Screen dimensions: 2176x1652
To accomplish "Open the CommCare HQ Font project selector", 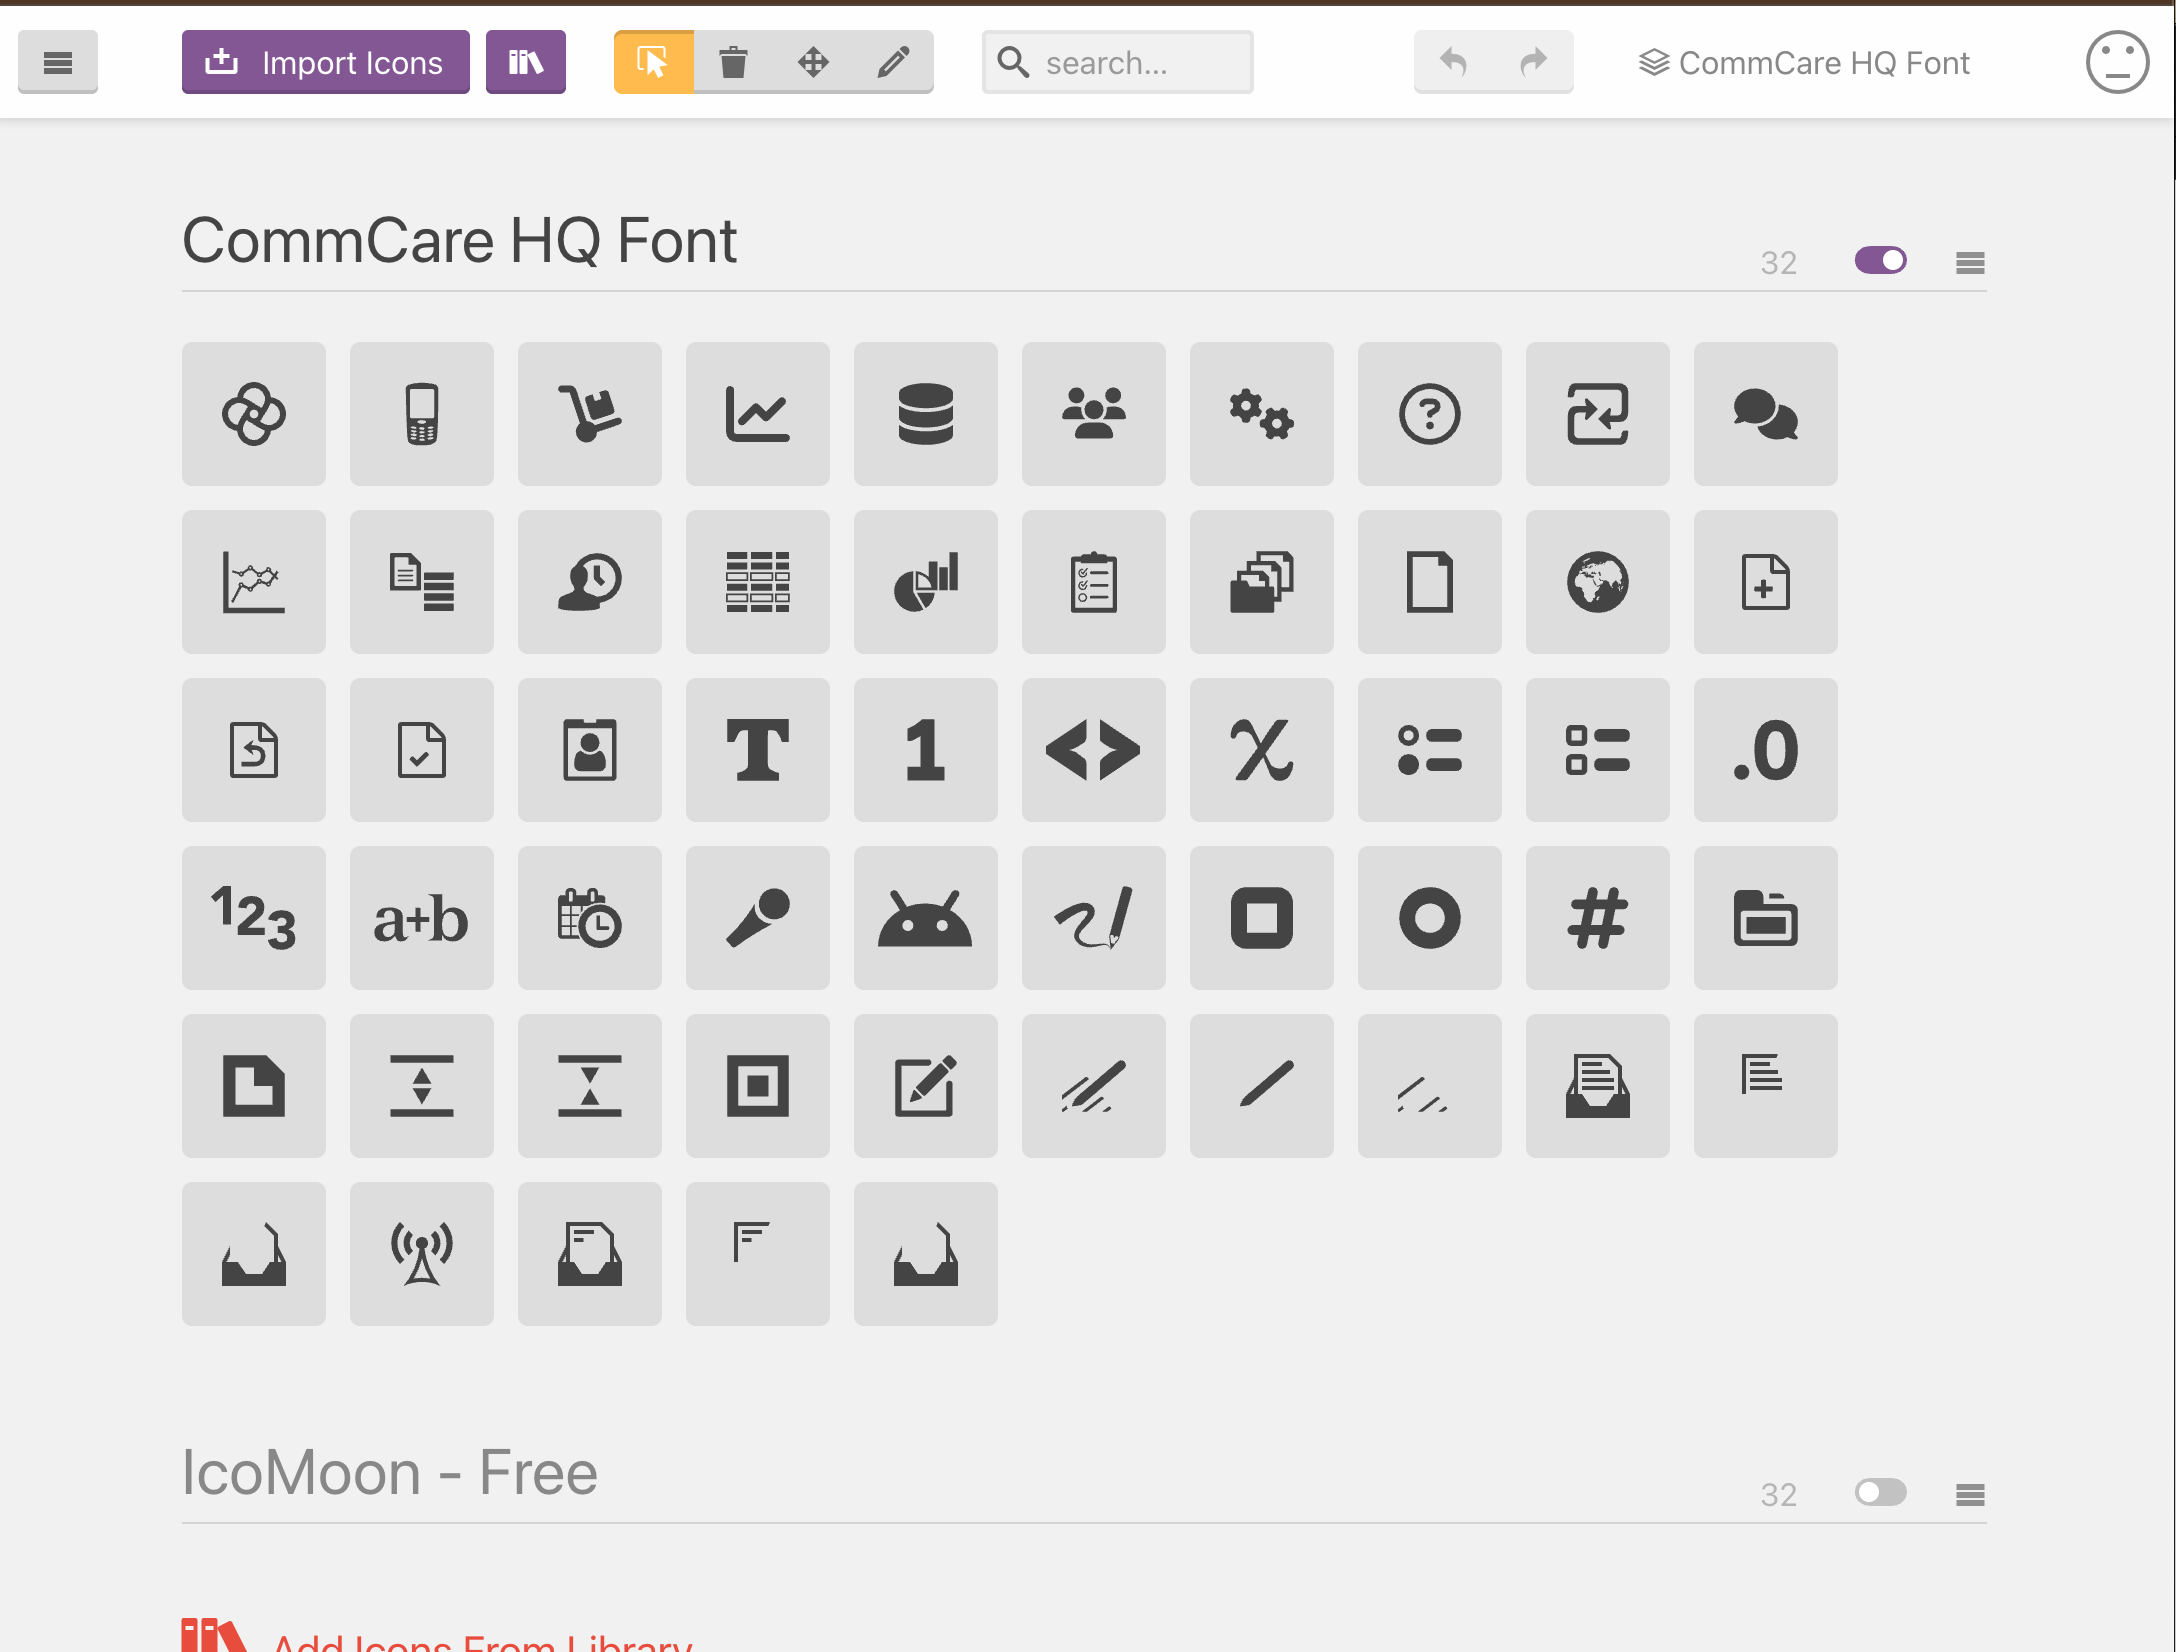I will pos(1804,62).
